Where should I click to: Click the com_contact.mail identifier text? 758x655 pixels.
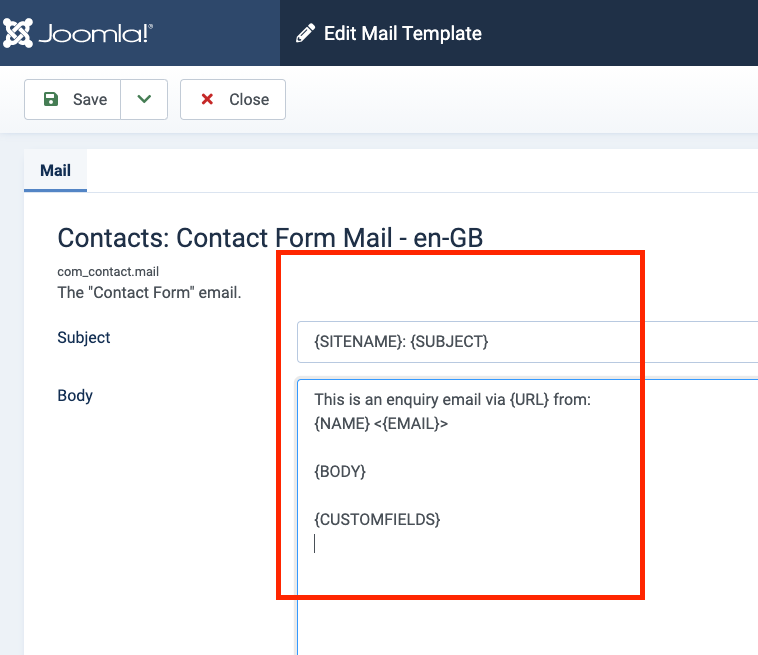click(x=108, y=272)
